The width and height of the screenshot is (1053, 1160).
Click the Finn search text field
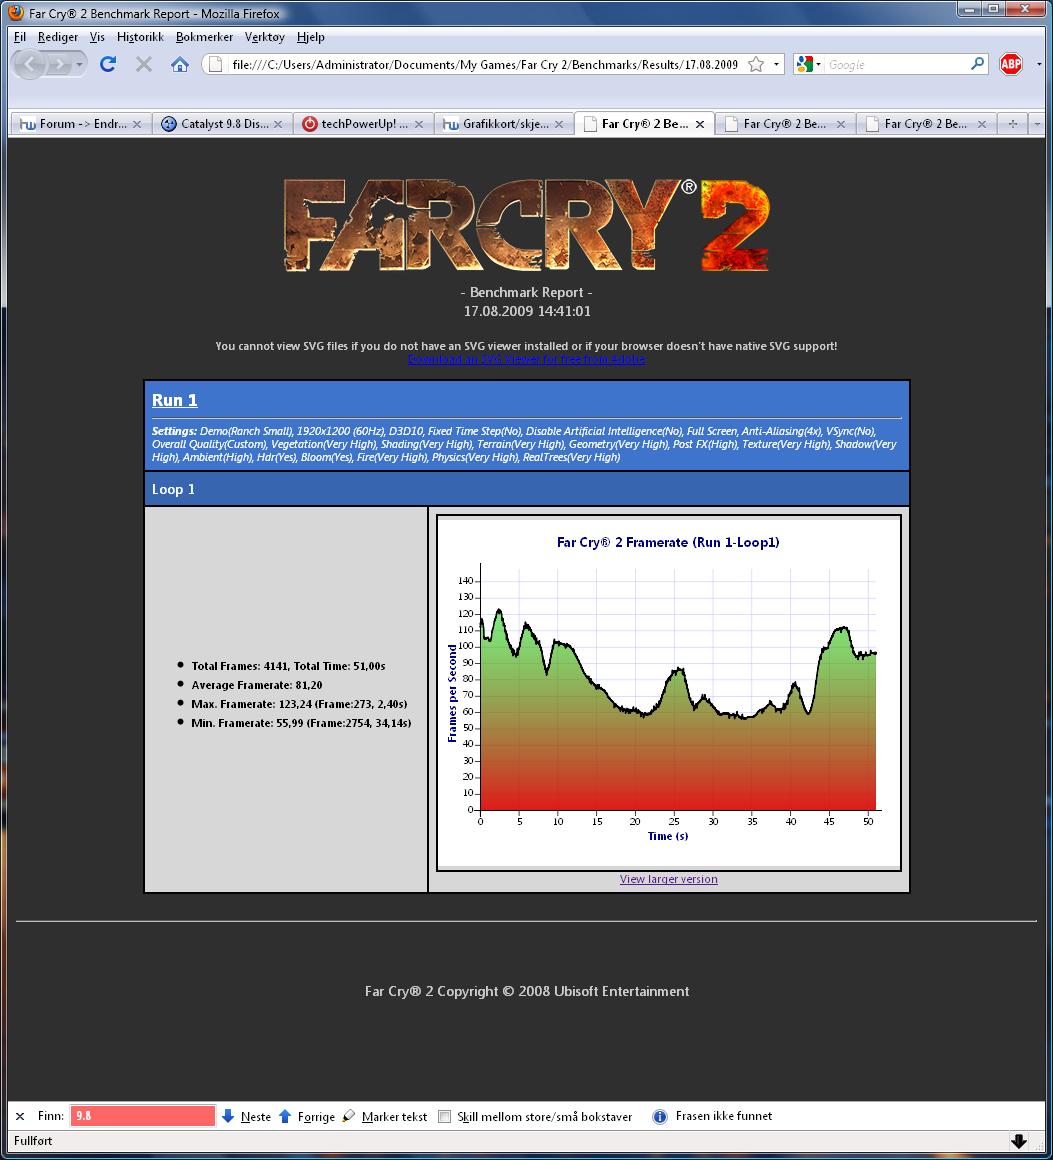(143, 1116)
